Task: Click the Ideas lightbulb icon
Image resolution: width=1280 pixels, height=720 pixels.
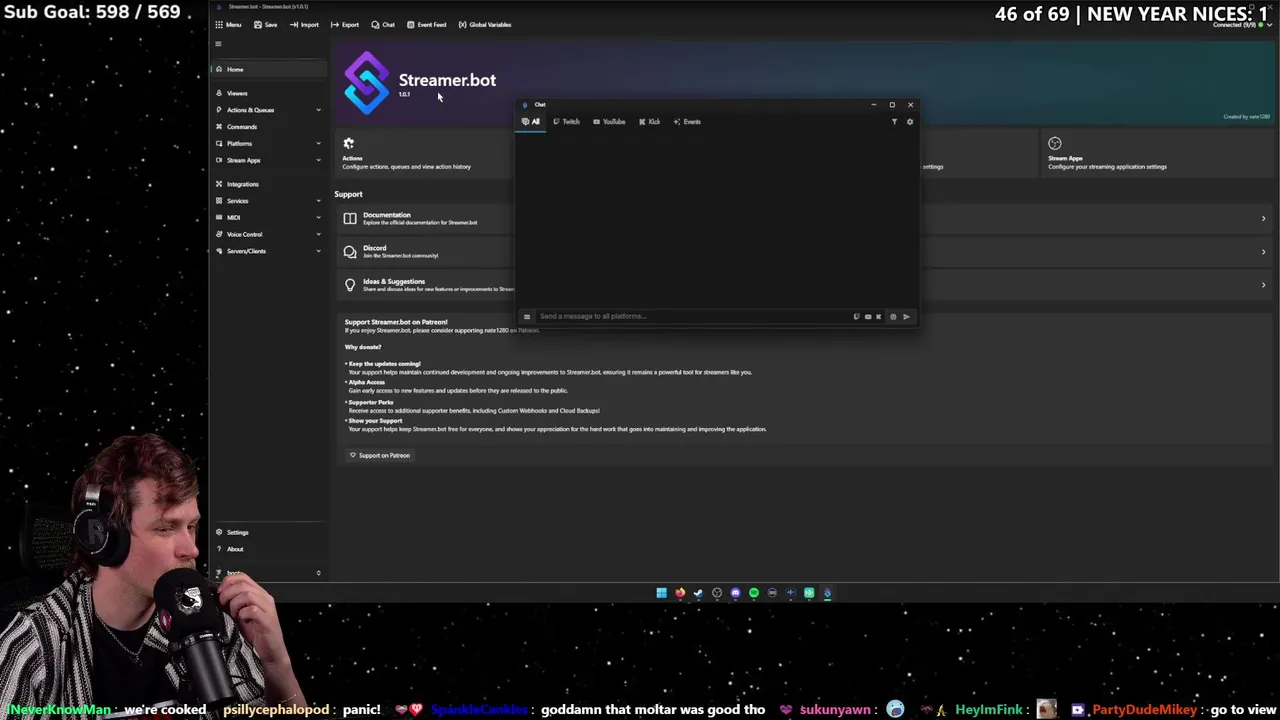Action: [350, 285]
